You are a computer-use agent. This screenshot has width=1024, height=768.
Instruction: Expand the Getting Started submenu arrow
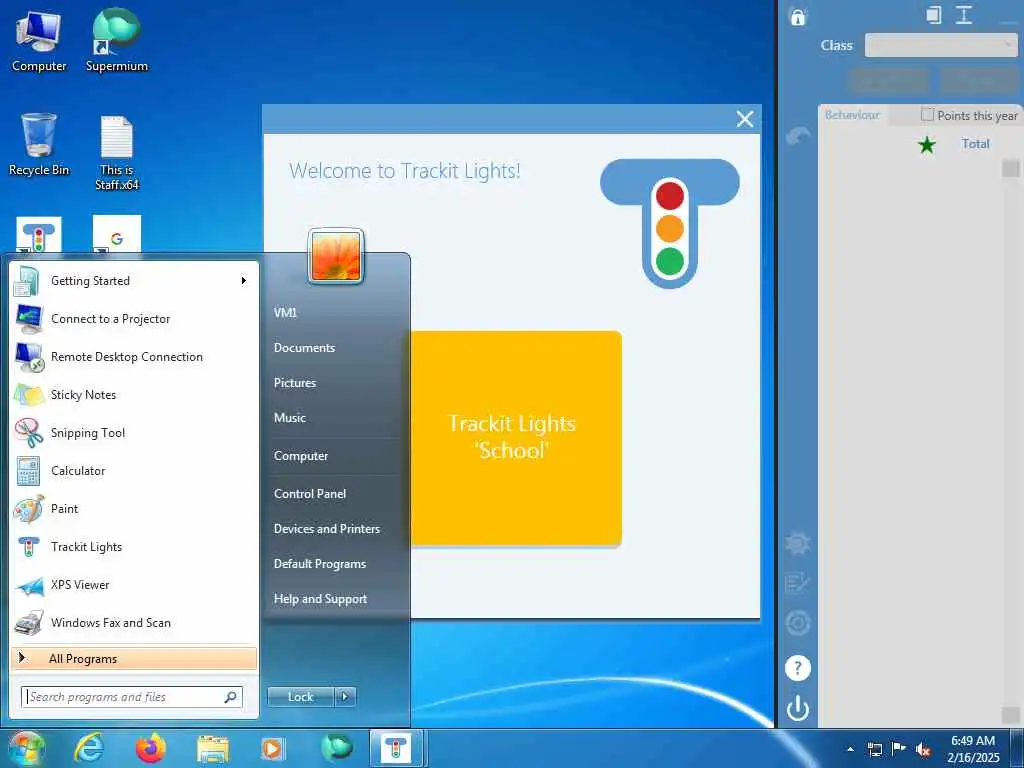pyautogui.click(x=244, y=281)
